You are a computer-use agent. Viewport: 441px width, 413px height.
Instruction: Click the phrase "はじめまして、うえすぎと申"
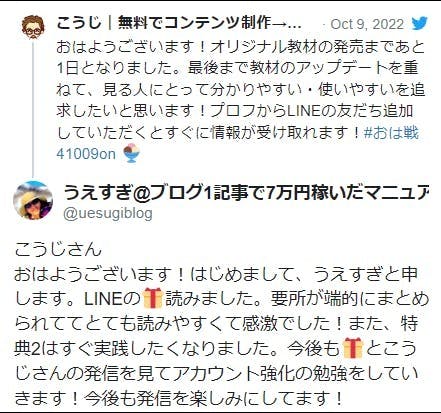(304, 274)
